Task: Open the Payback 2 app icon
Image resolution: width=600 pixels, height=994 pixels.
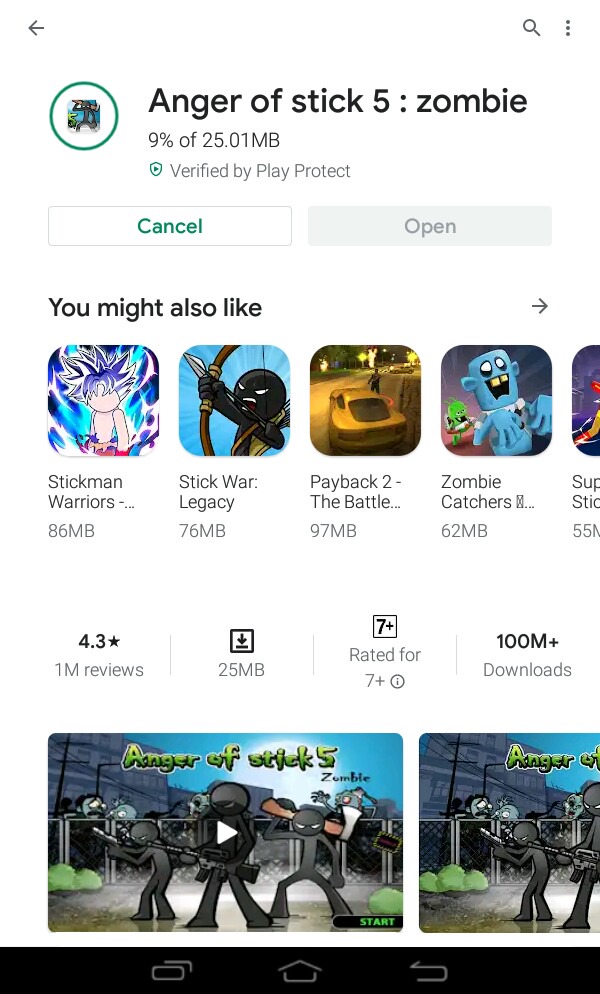Action: coord(365,400)
